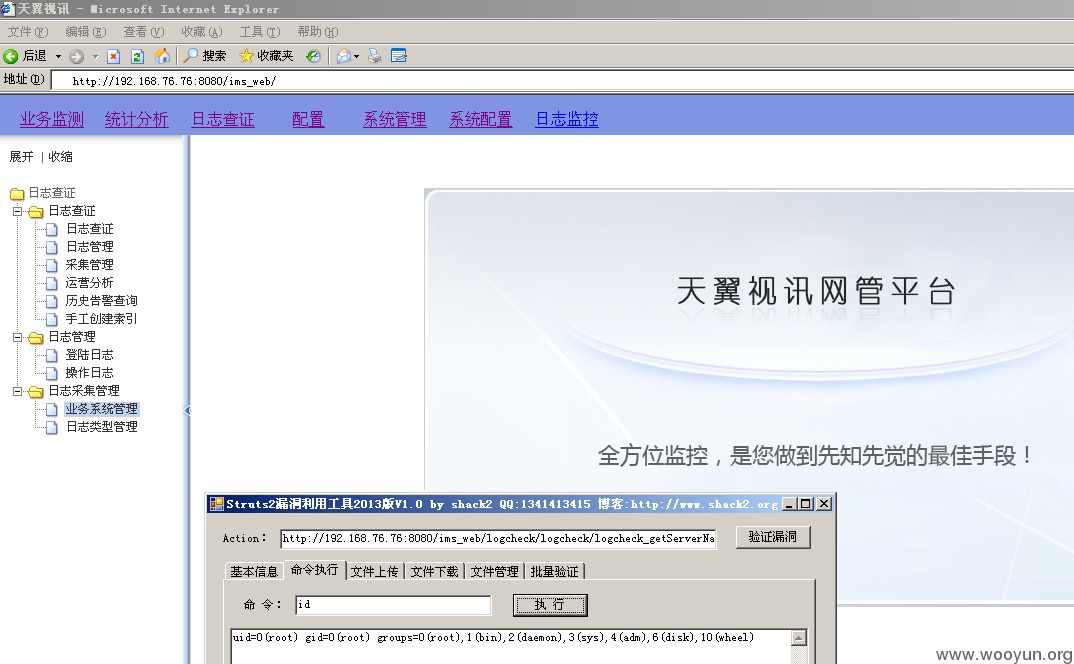This screenshot has height=664, width=1074.
Task: Click folder icon of 日志管理 node
Action: pos(36,337)
